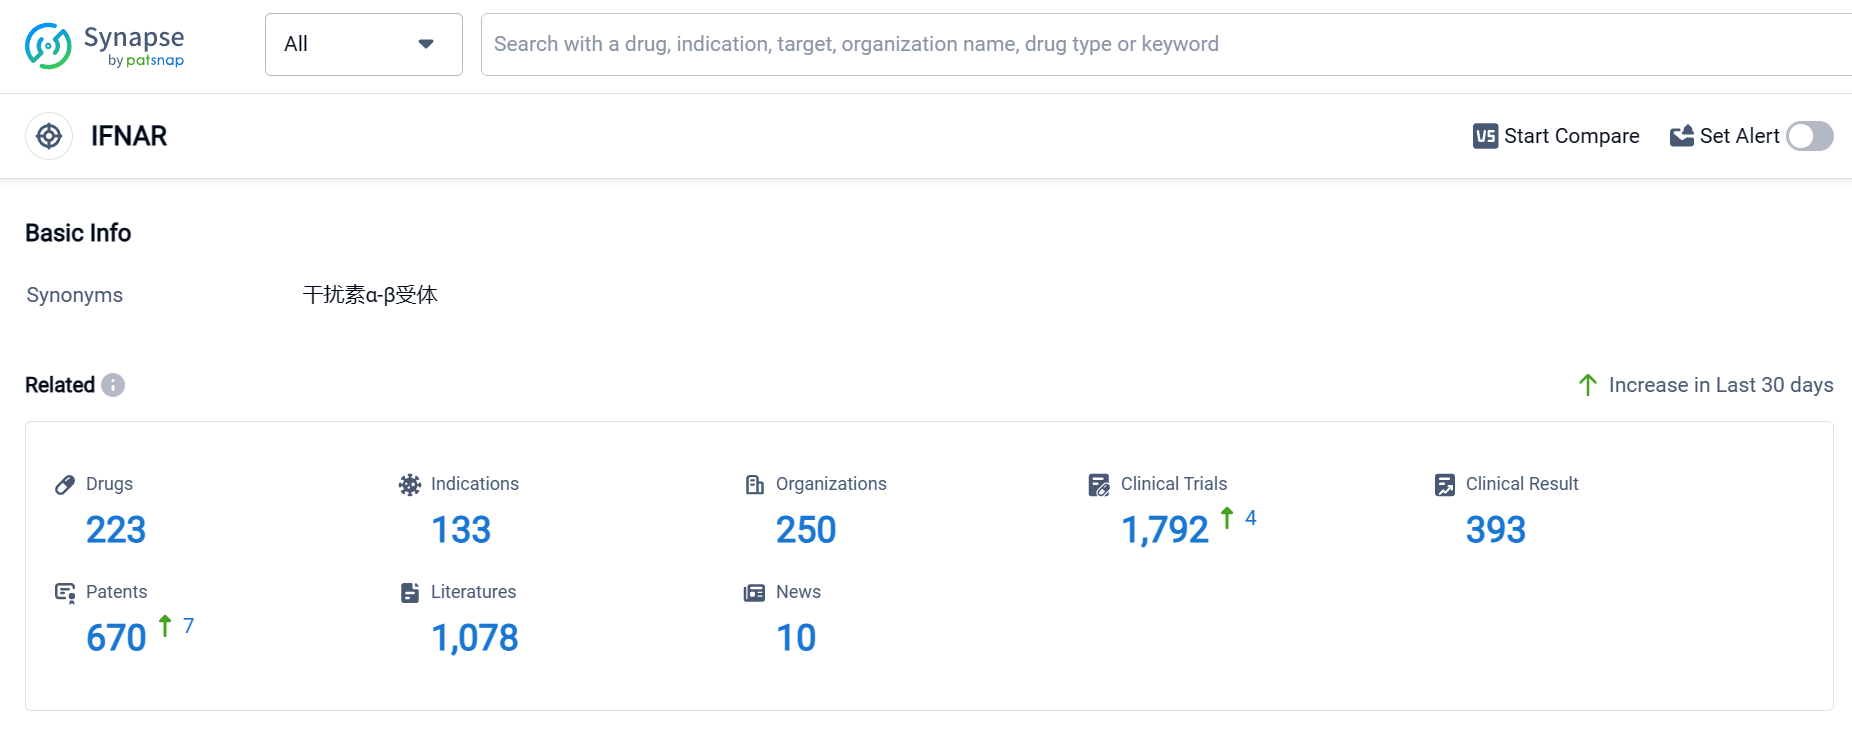
Task: Click the dropdown arrow beside All
Action: 426,44
